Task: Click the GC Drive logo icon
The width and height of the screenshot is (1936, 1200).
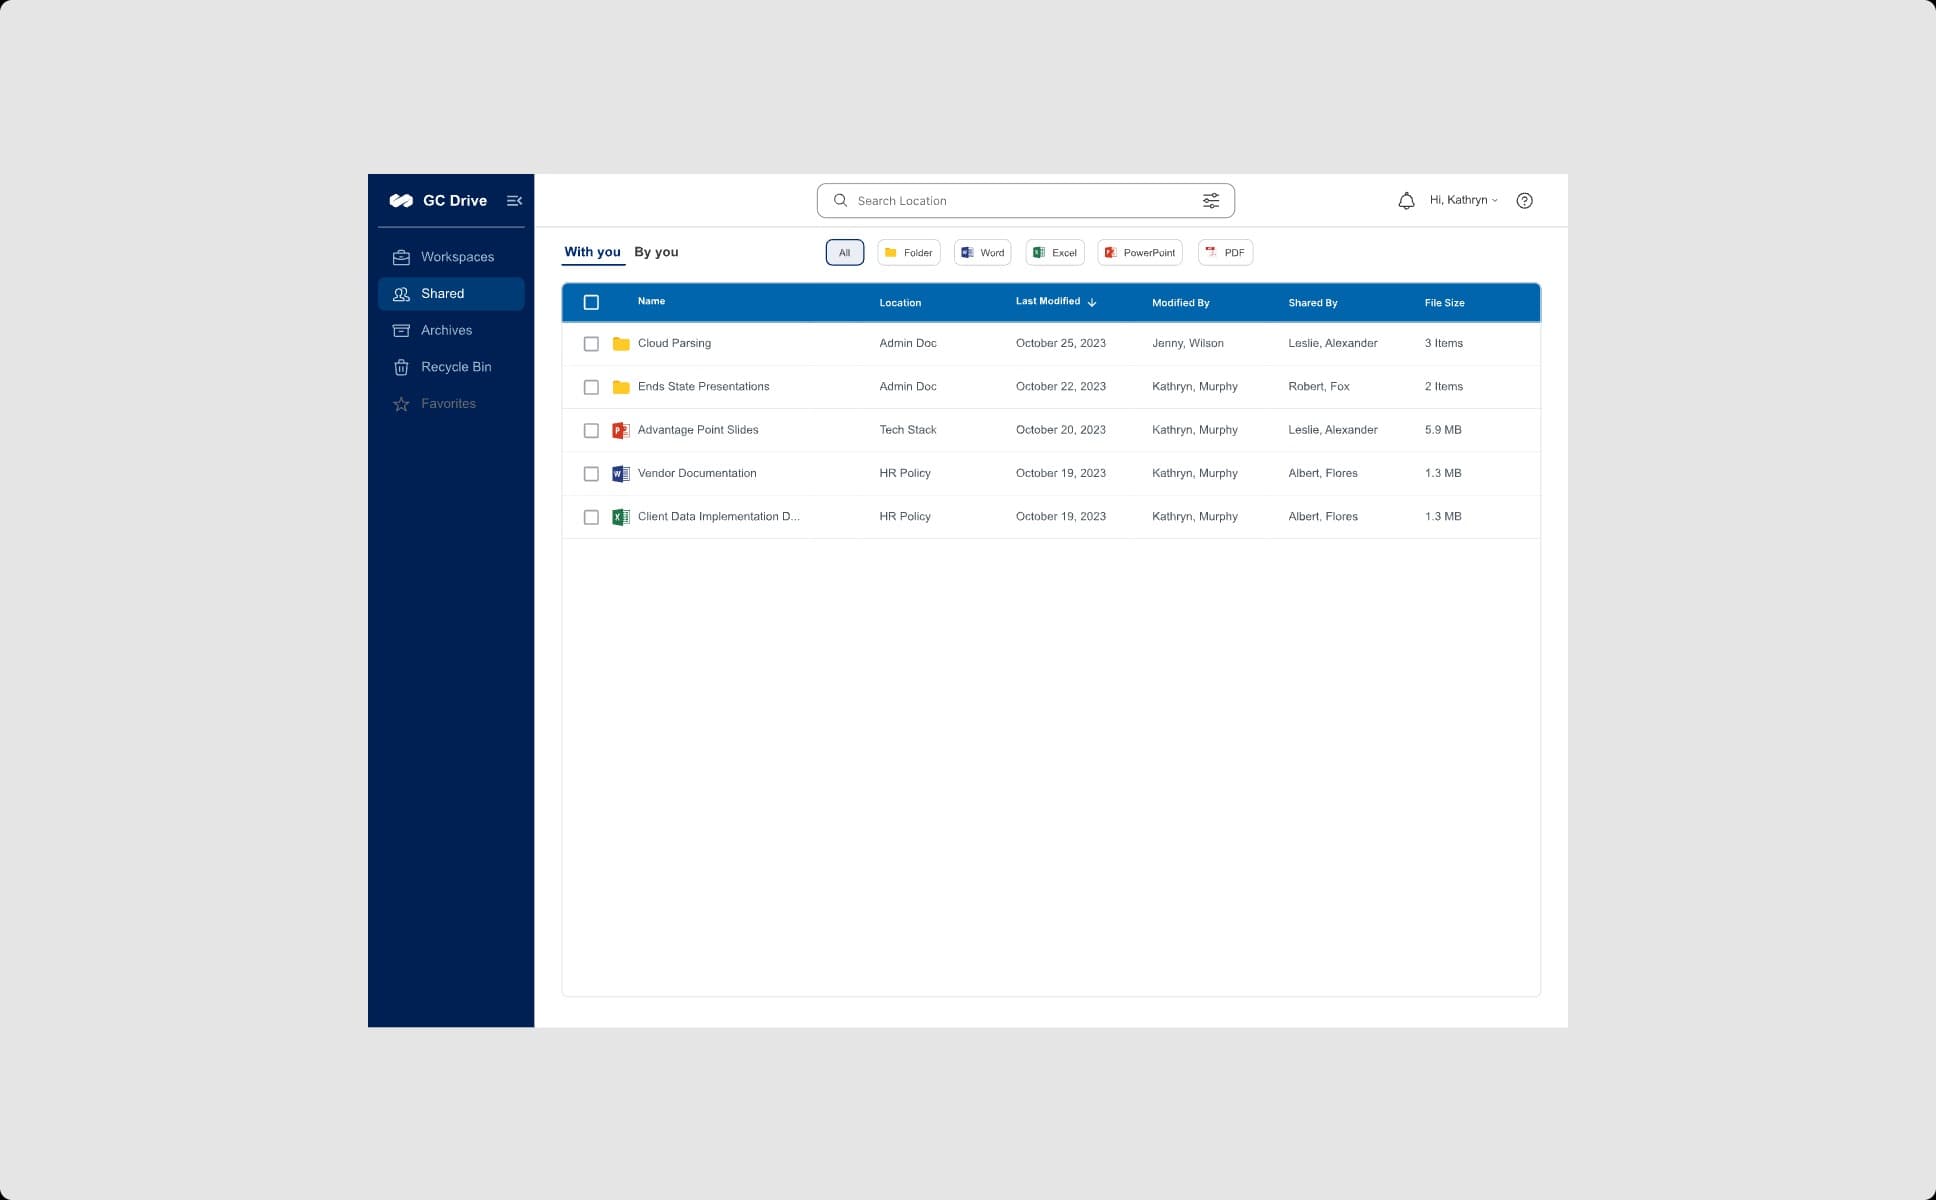Action: tap(401, 200)
